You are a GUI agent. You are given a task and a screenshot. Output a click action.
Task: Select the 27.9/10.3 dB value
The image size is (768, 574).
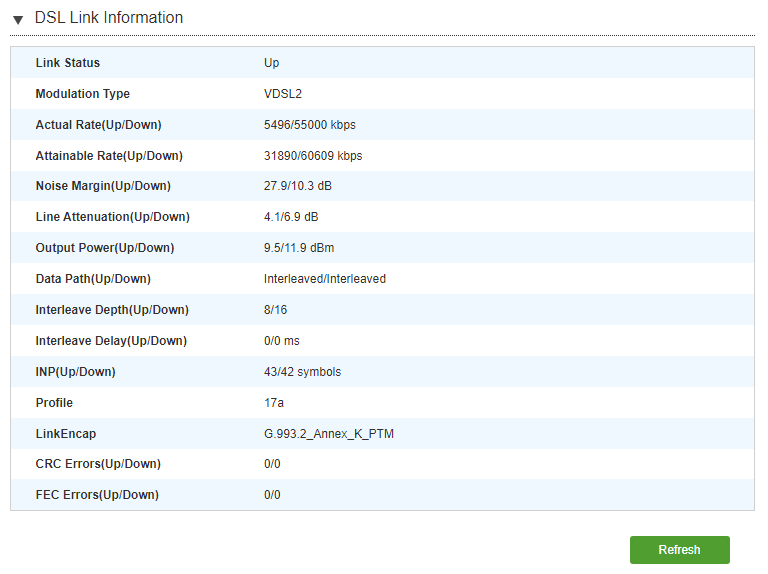coord(298,186)
